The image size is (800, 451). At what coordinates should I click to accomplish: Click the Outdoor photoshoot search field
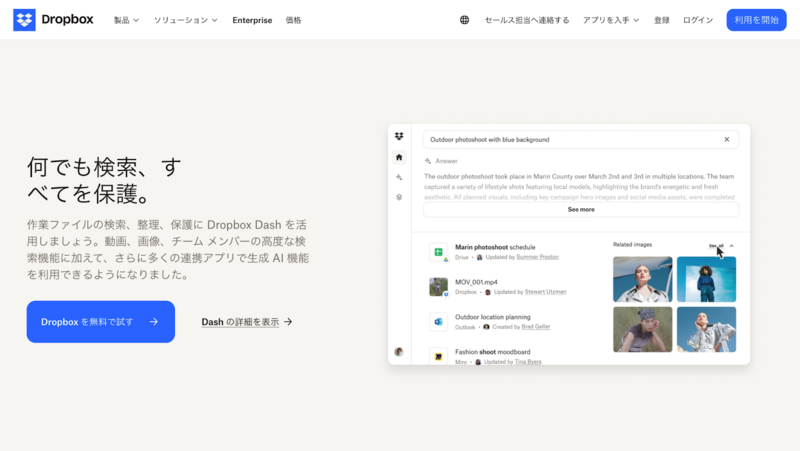click(581, 139)
